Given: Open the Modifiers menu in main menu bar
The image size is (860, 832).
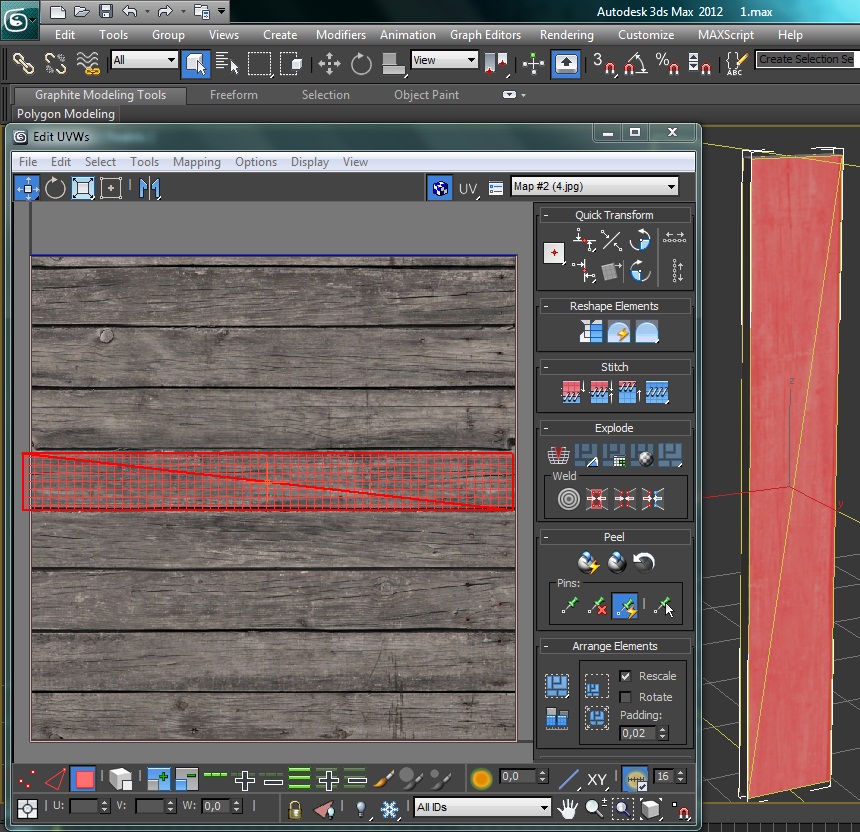Looking at the screenshot, I should tap(340, 34).
